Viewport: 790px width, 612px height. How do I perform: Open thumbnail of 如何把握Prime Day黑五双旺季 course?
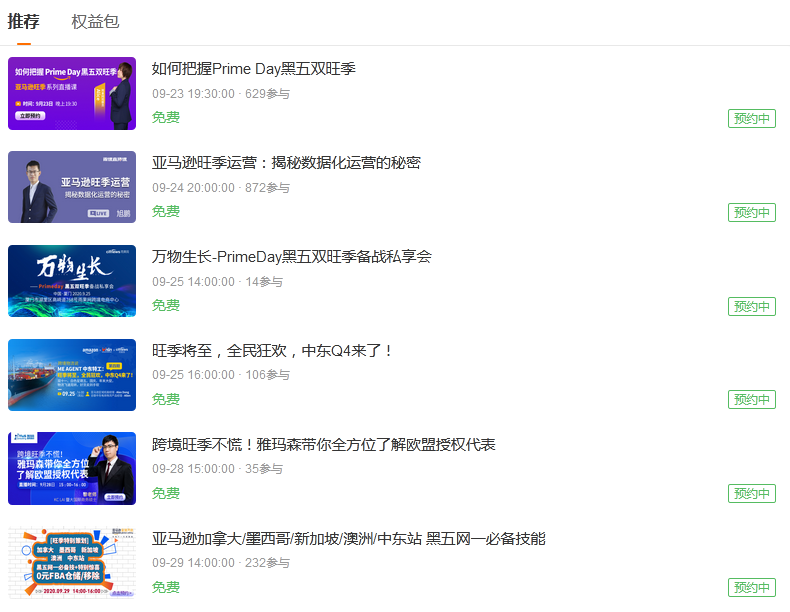coord(72,93)
